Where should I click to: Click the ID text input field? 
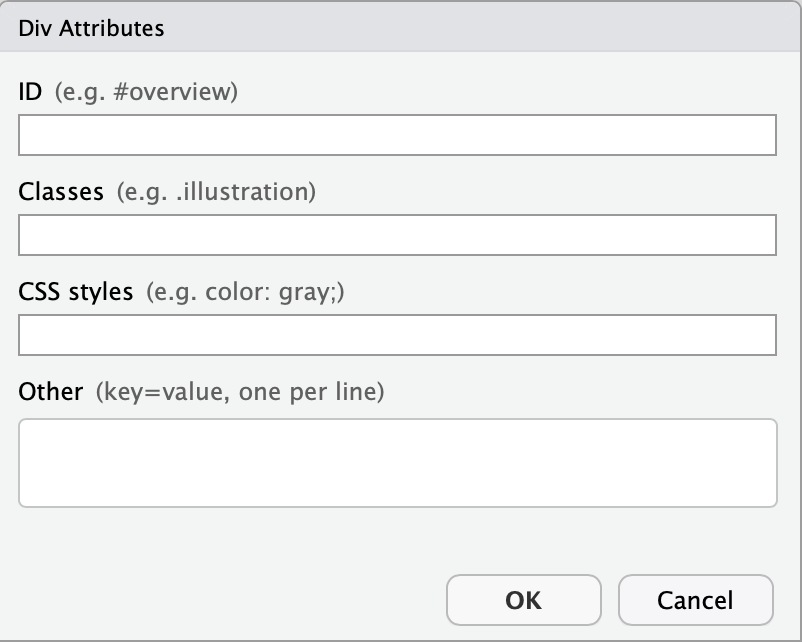pos(397,135)
